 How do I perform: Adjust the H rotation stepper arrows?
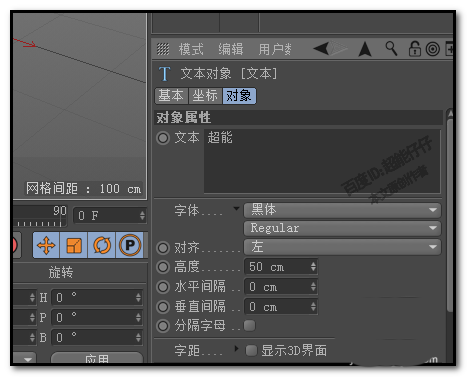(x=138, y=297)
